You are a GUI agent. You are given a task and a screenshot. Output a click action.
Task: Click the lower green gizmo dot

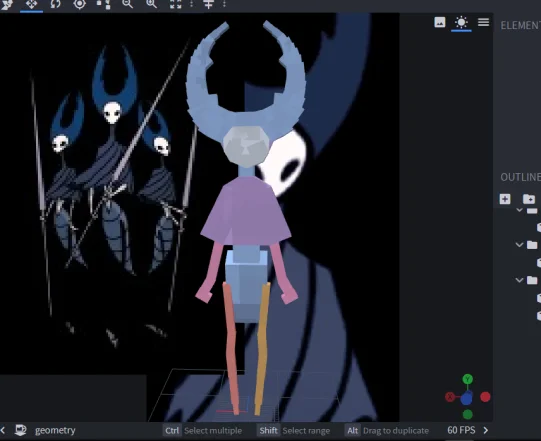coord(468,414)
